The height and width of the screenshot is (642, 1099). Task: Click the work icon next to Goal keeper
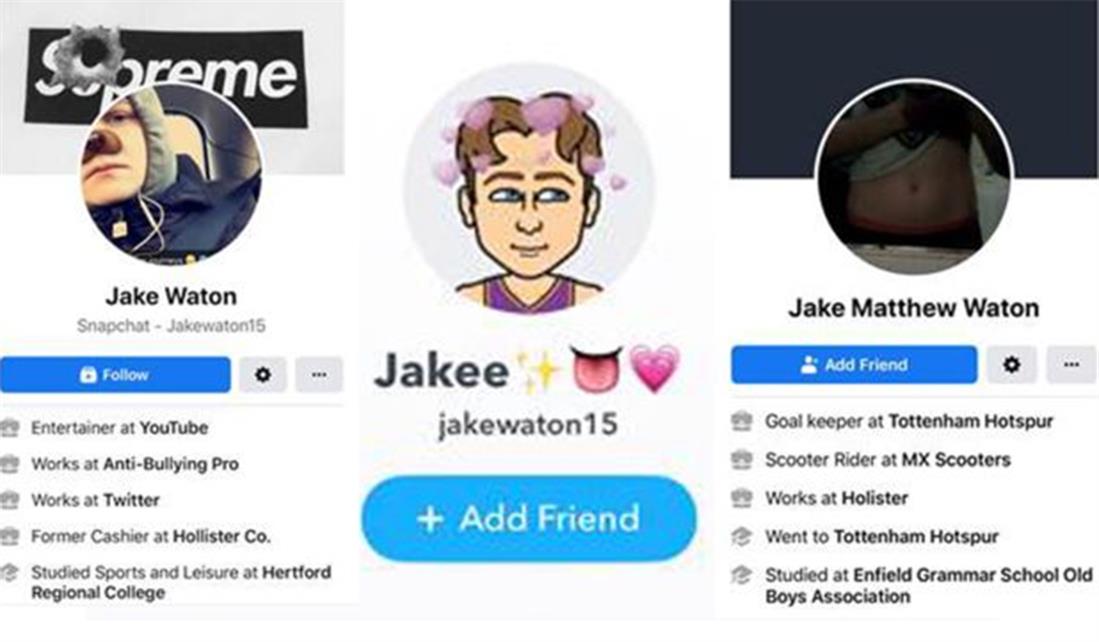click(742, 421)
